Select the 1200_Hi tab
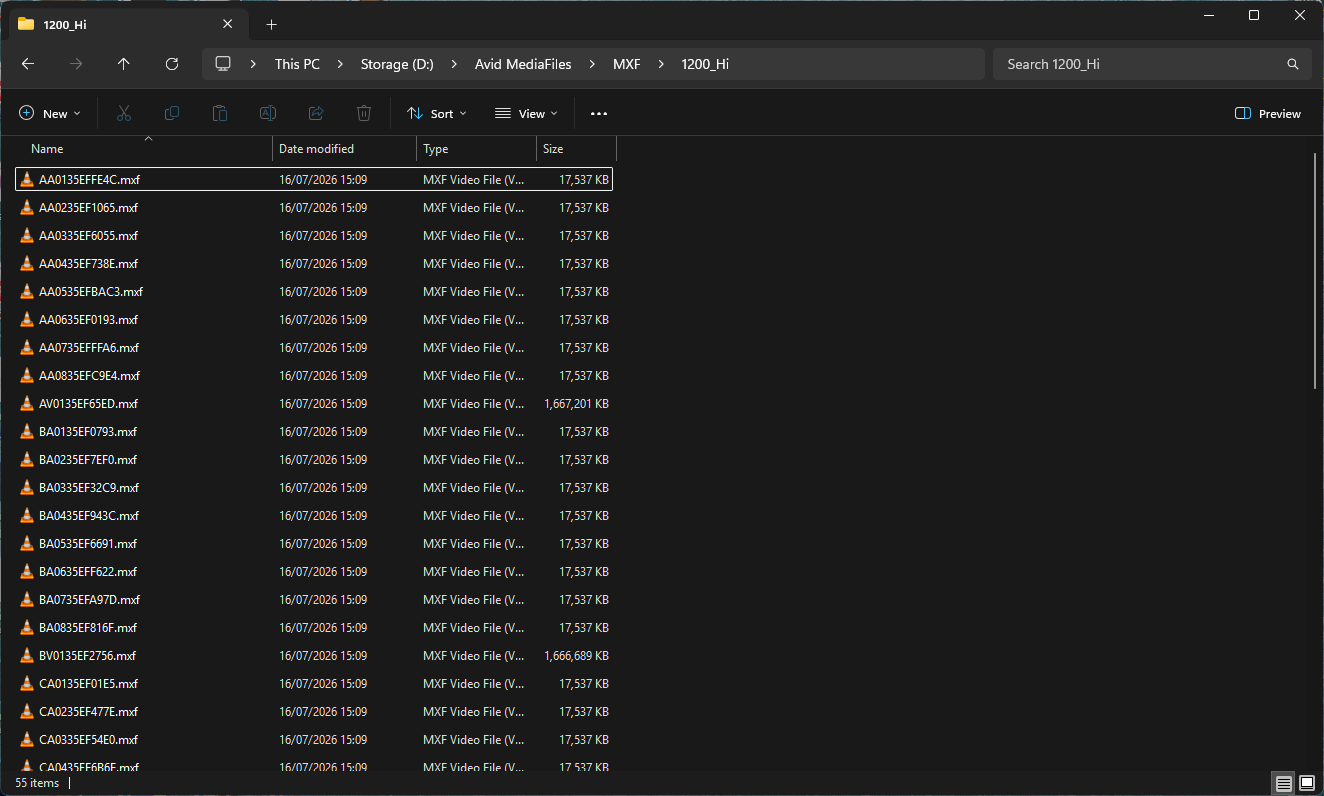Viewport: 1324px width, 796px height. click(x=127, y=24)
